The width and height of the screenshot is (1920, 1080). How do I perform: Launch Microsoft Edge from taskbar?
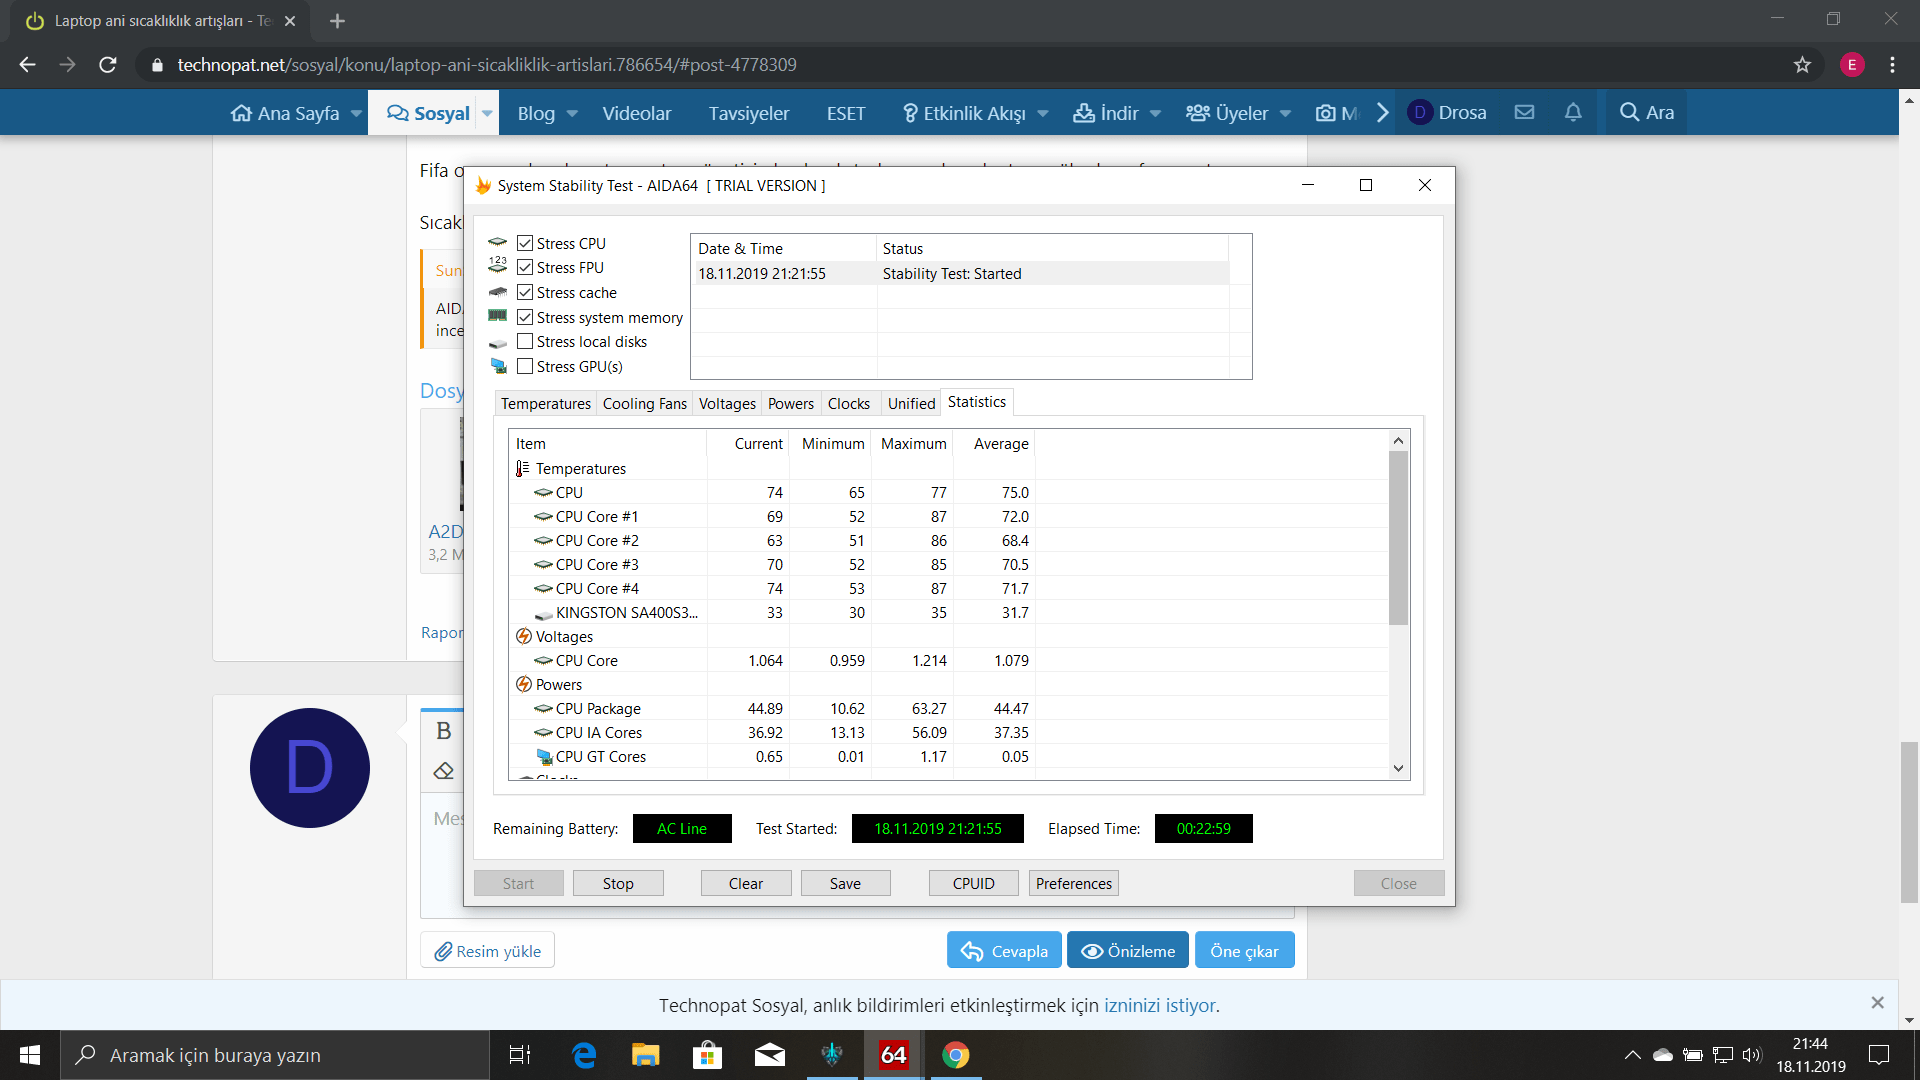584,1055
